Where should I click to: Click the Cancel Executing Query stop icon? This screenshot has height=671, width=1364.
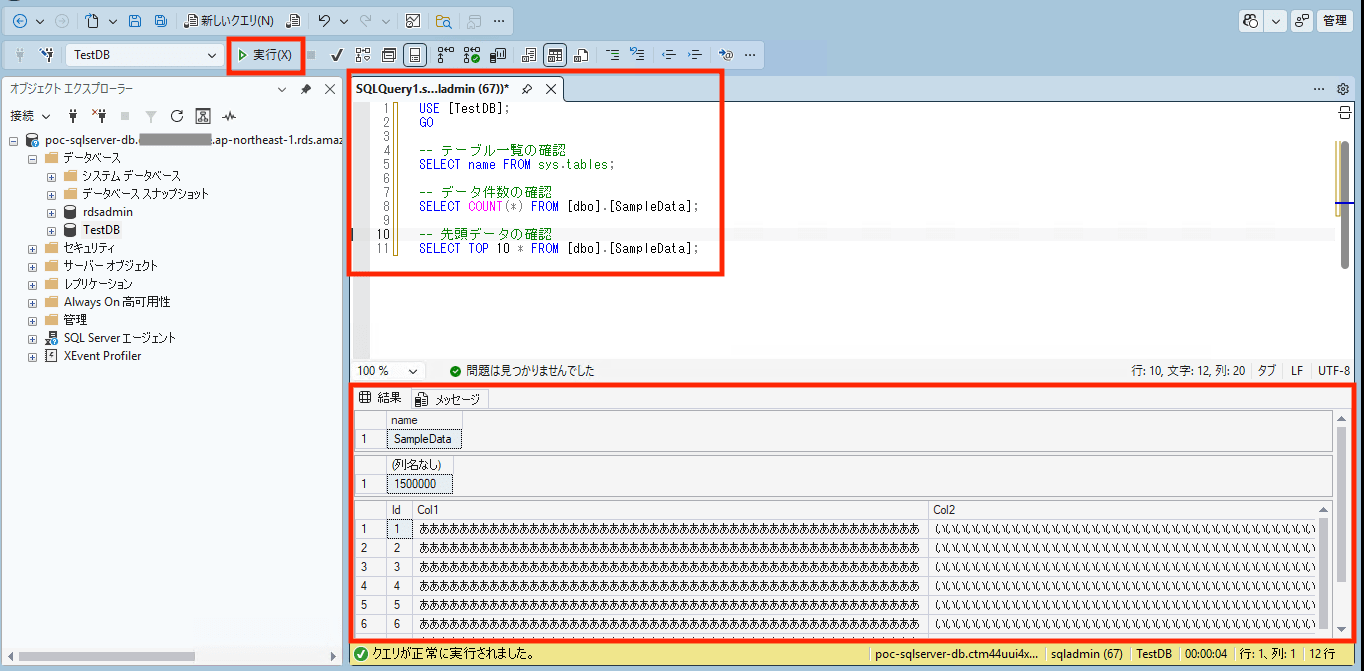click(x=311, y=55)
